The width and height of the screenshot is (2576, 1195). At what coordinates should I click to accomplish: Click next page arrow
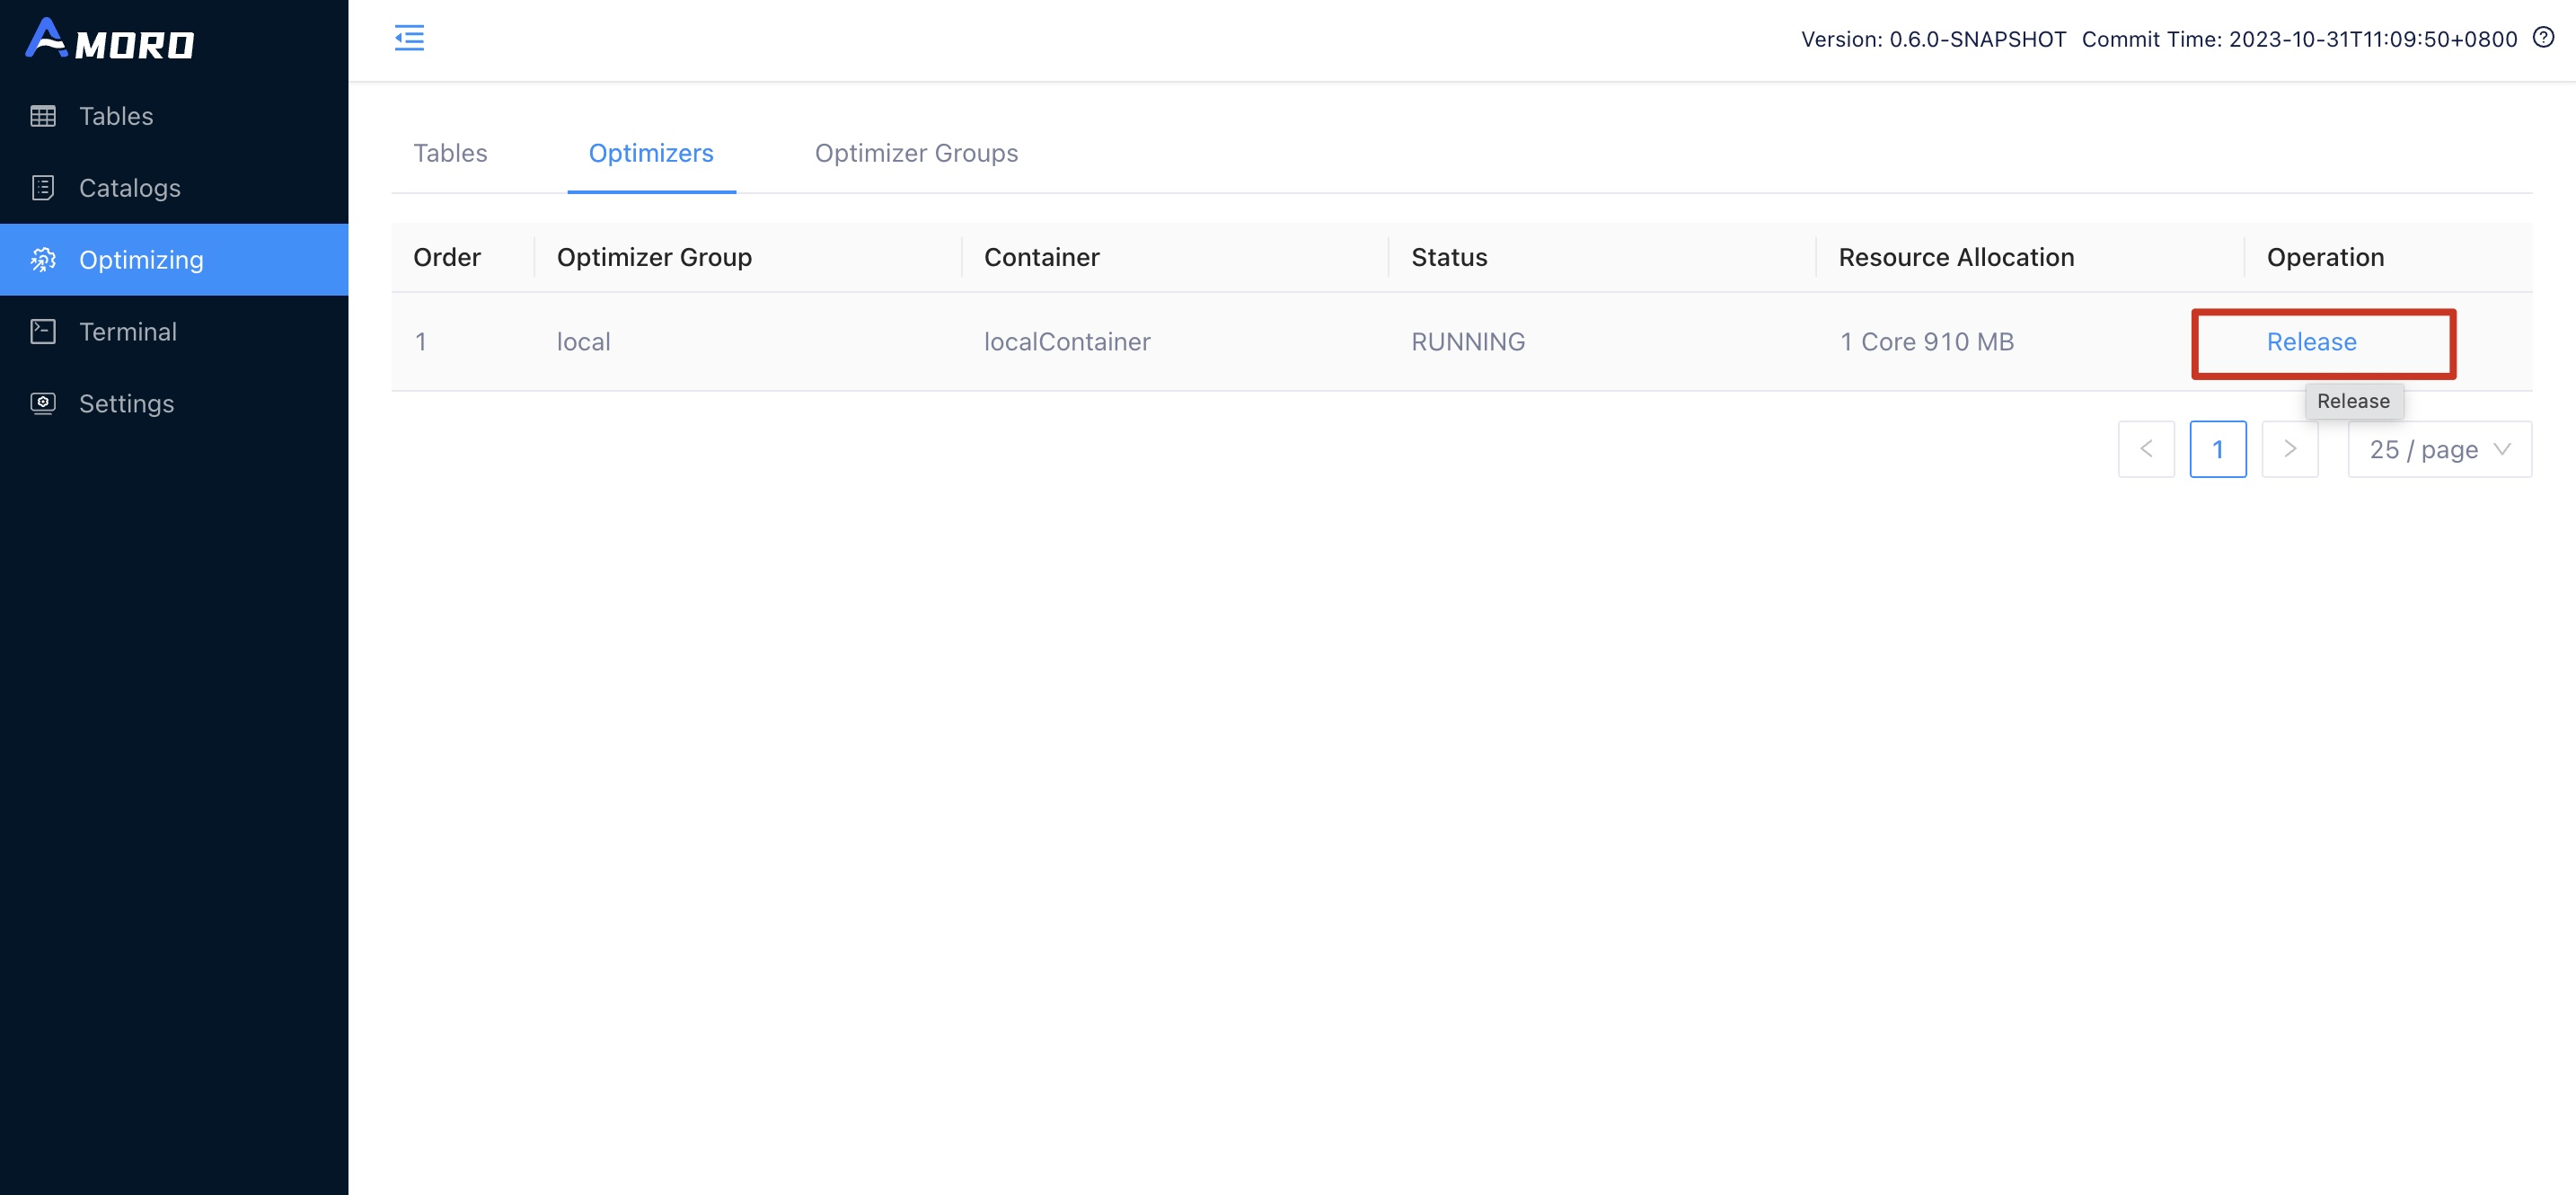coord(2289,449)
